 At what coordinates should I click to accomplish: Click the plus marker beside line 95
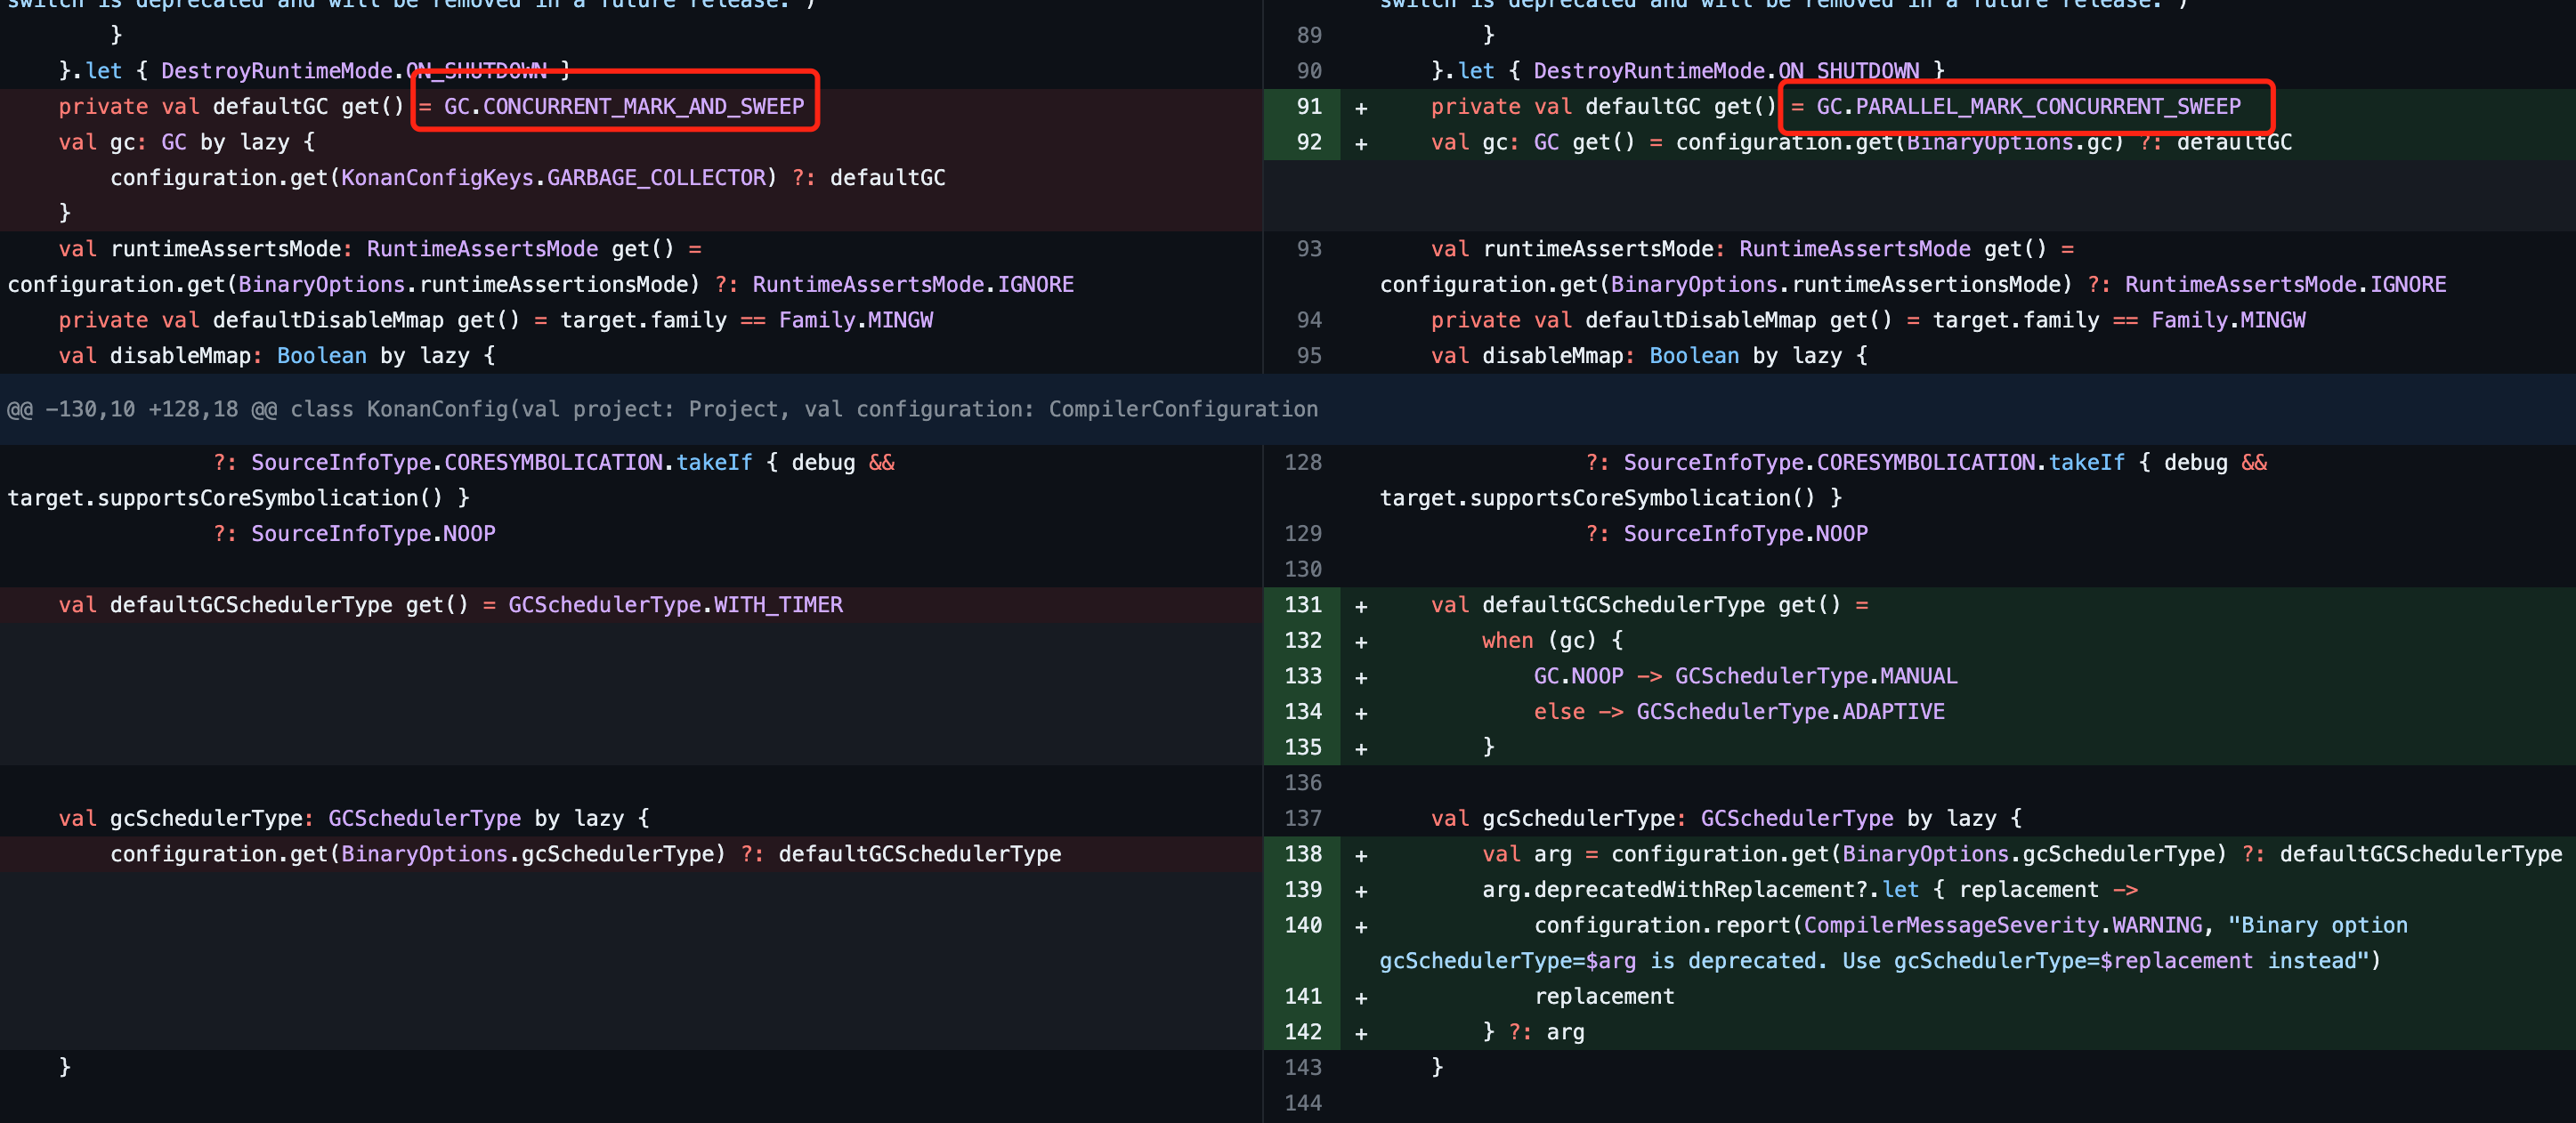pos(1361,355)
